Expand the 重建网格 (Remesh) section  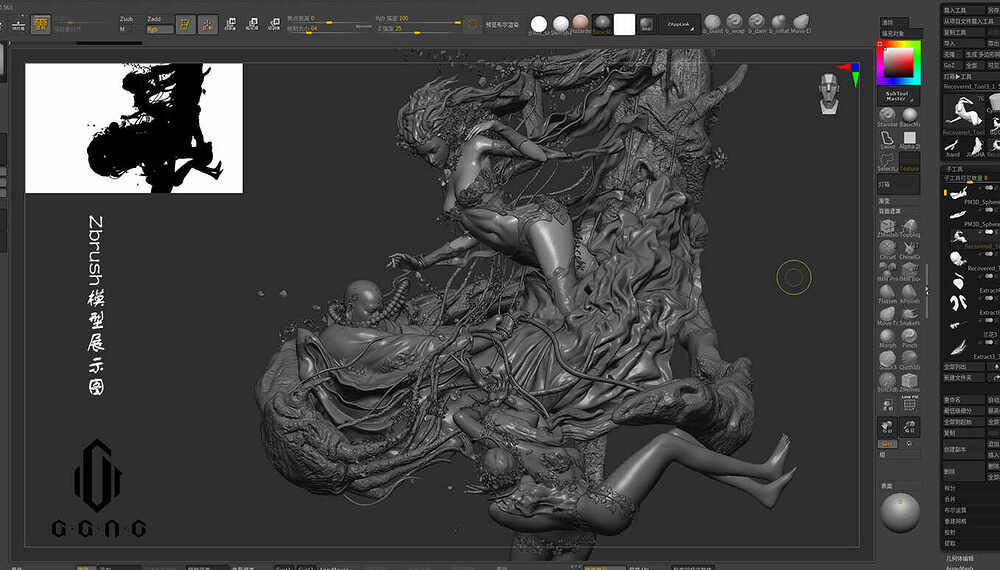point(955,521)
